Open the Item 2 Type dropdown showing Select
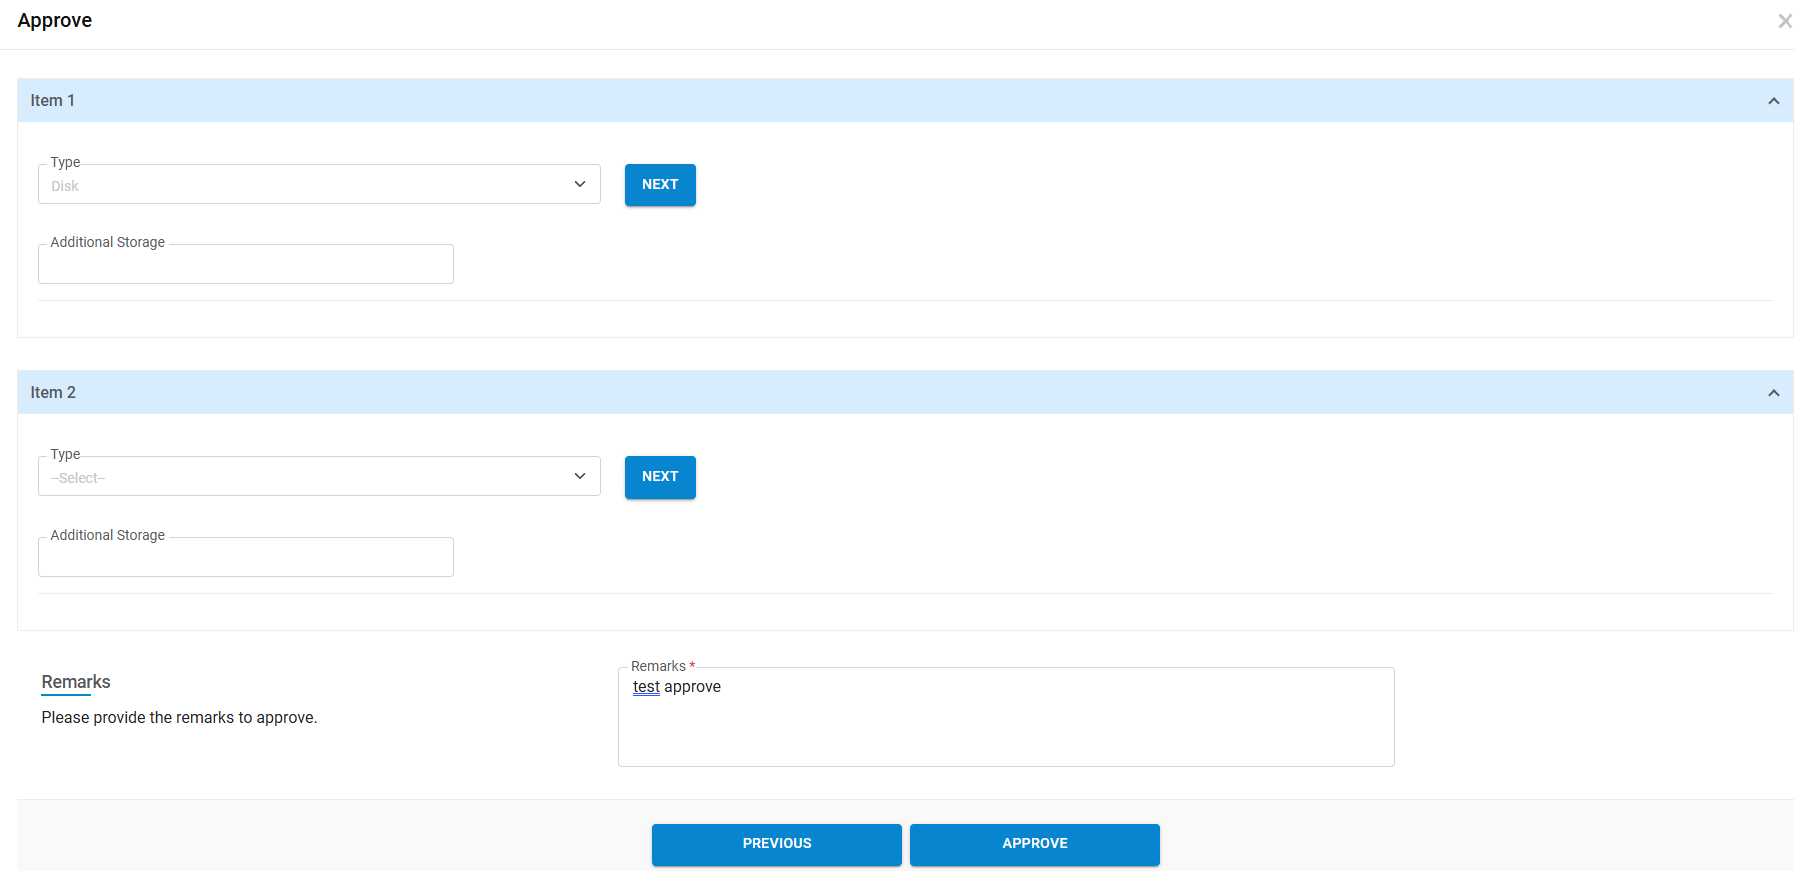1795x871 pixels. tap(319, 476)
